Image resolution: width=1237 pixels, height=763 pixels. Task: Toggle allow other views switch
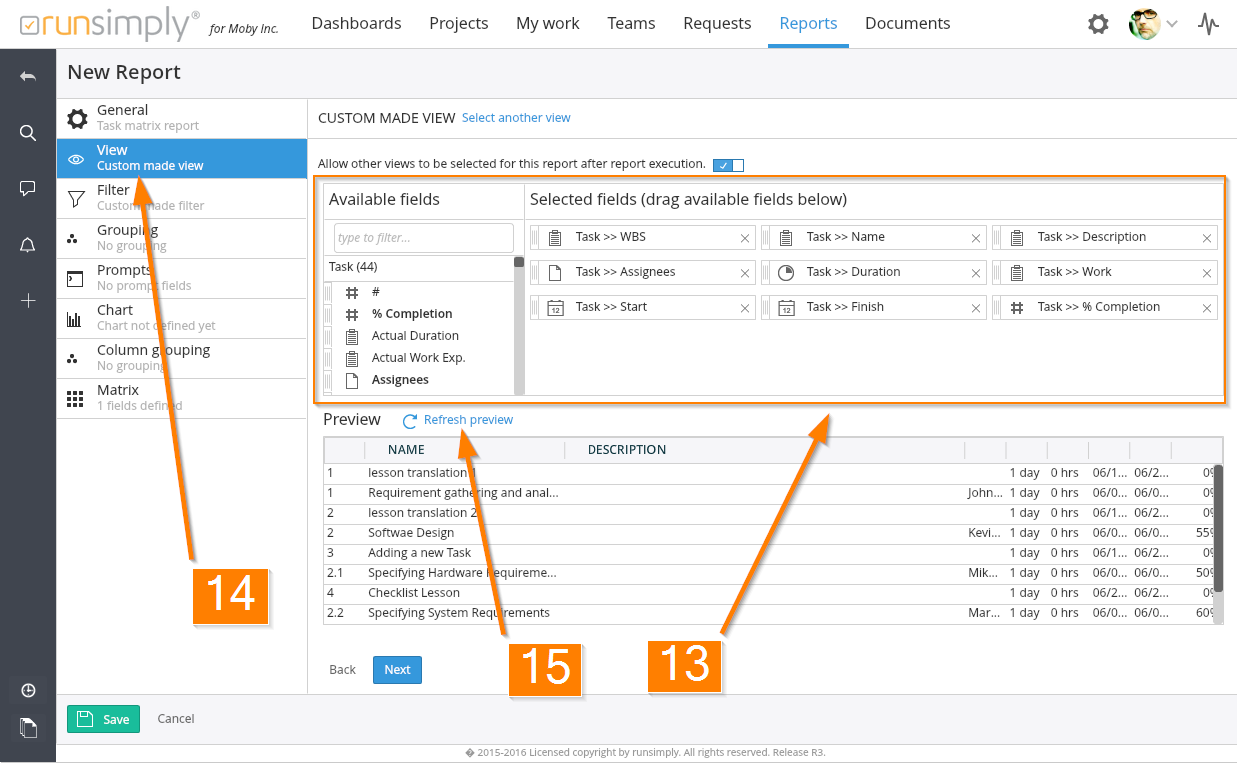pos(728,165)
